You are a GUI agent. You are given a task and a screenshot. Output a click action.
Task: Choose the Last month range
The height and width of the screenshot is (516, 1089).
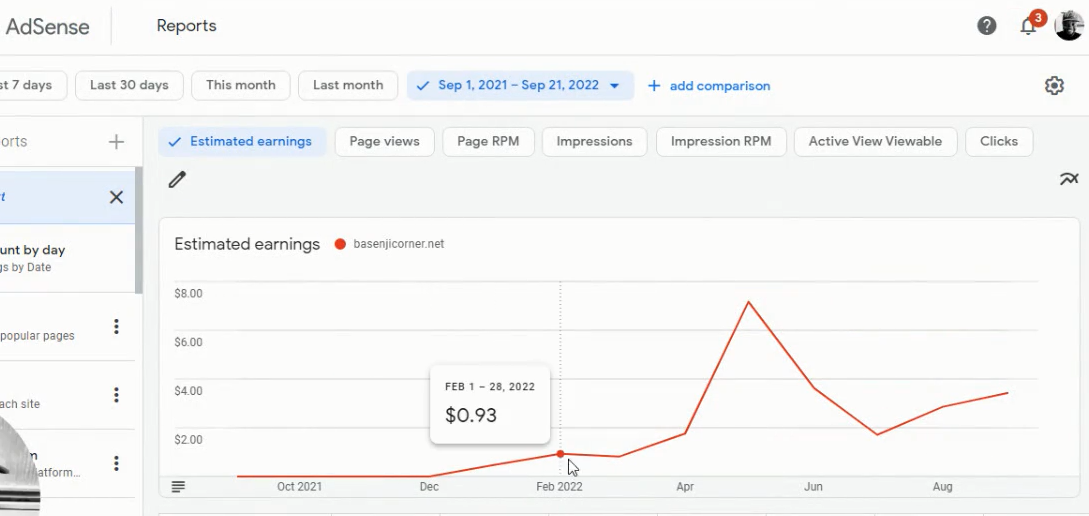pos(348,85)
